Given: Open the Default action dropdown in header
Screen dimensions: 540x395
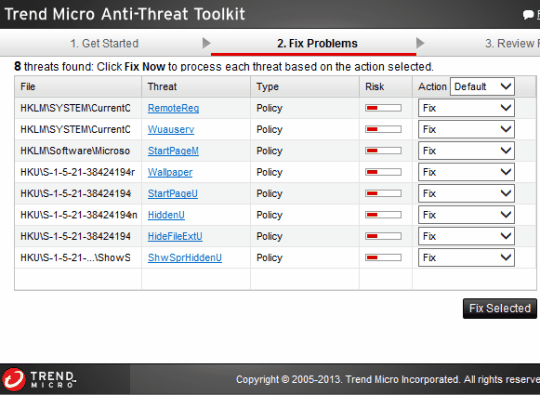Looking at the screenshot, I should [x=482, y=86].
